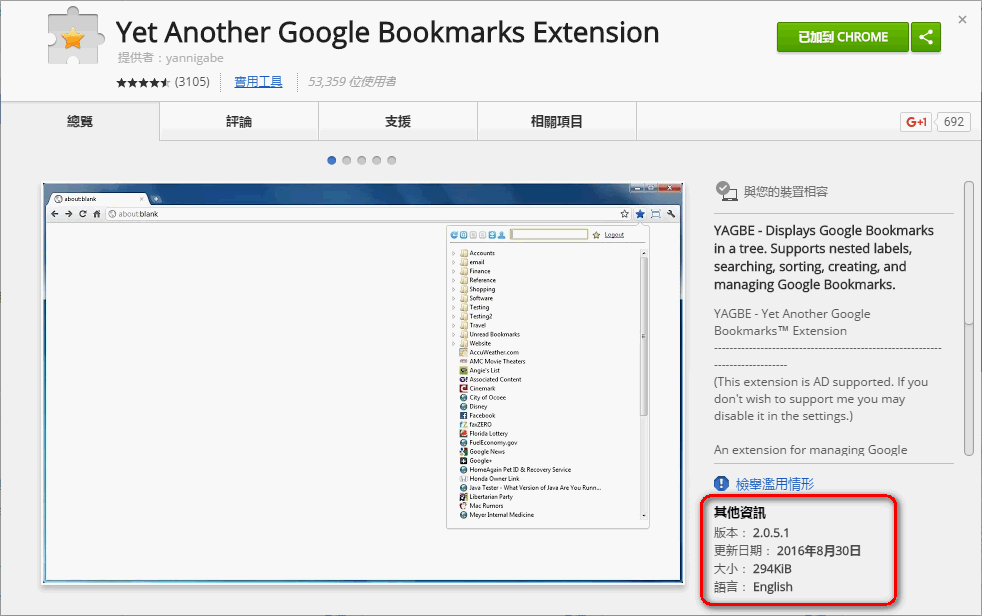Image resolution: width=982 pixels, height=616 pixels.
Task: Select the third screenshot carousel dot
Action: [x=362, y=160]
